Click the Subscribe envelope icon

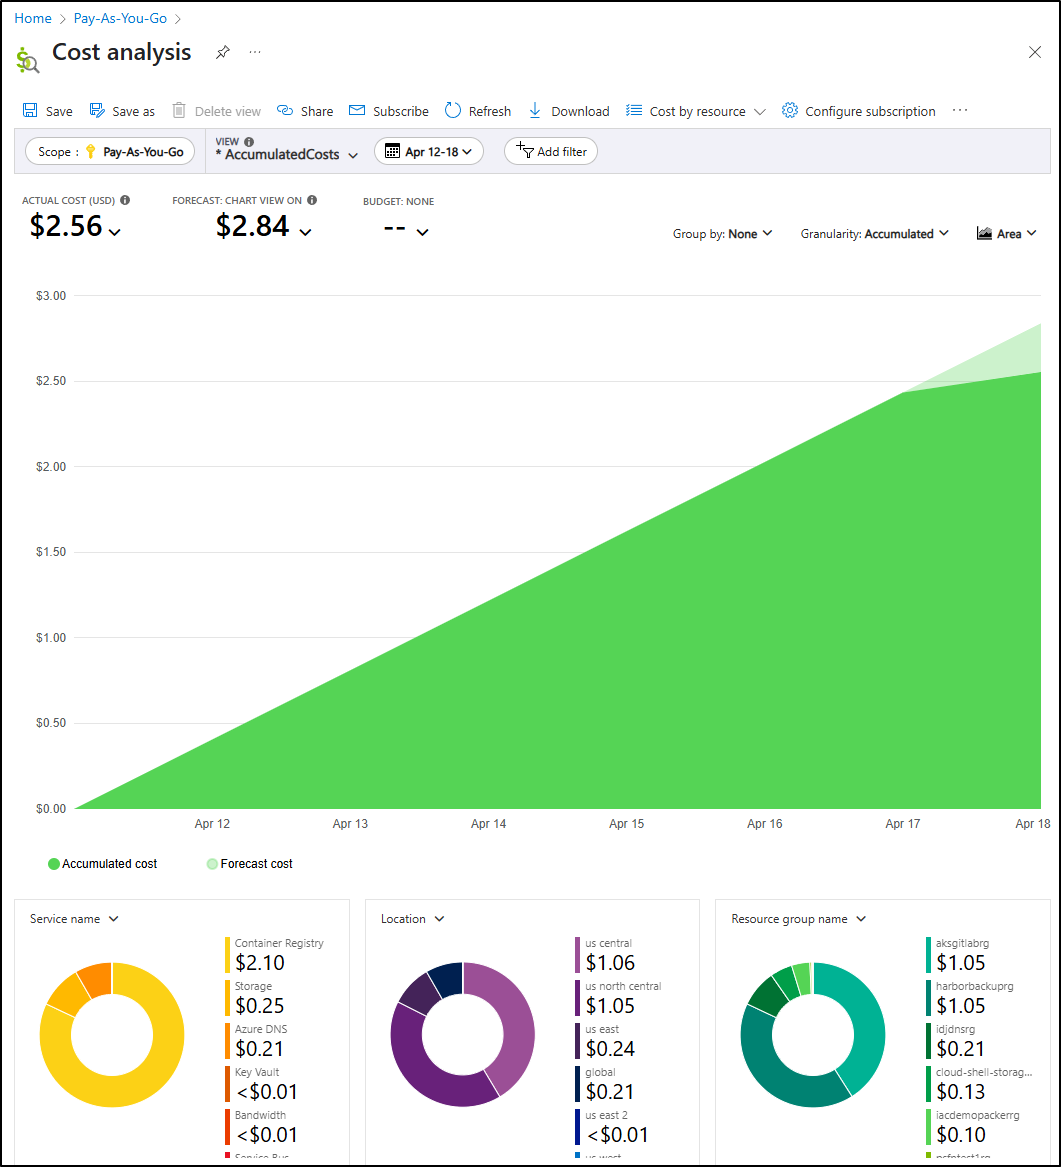click(x=357, y=110)
